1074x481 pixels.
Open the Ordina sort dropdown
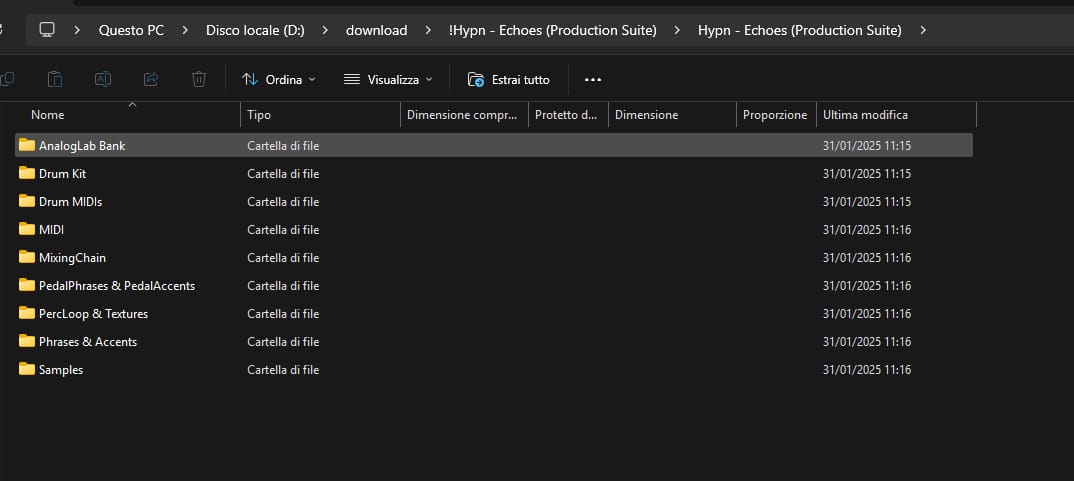[x=279, y=79]
